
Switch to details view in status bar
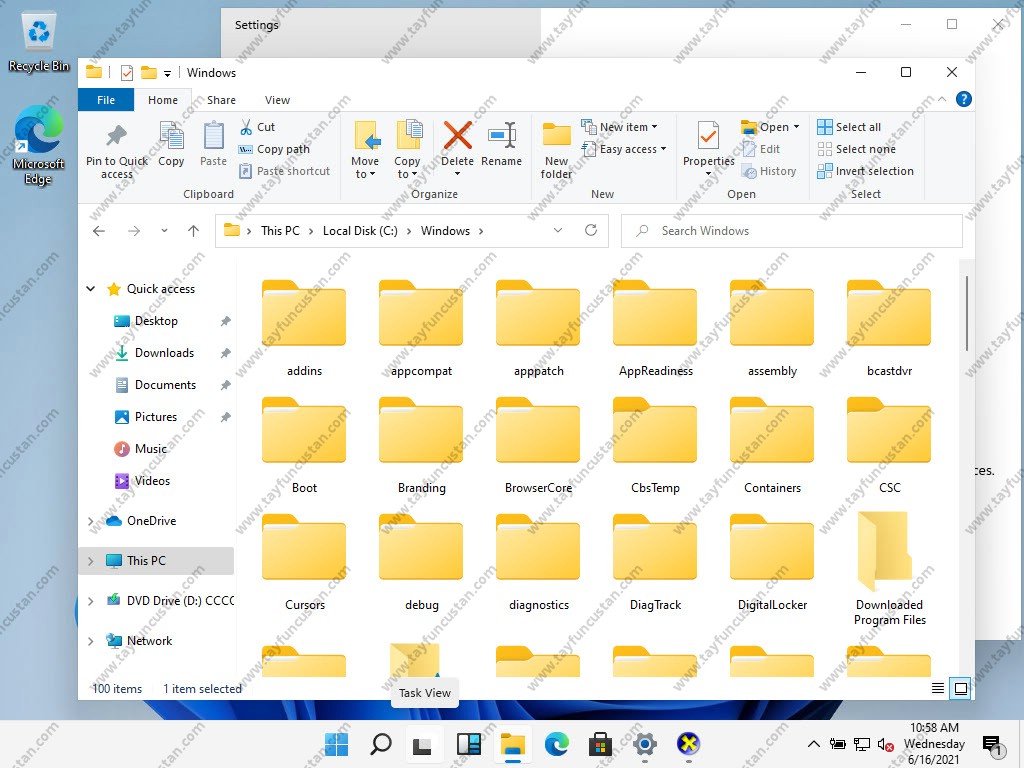(x=938, y=688)
